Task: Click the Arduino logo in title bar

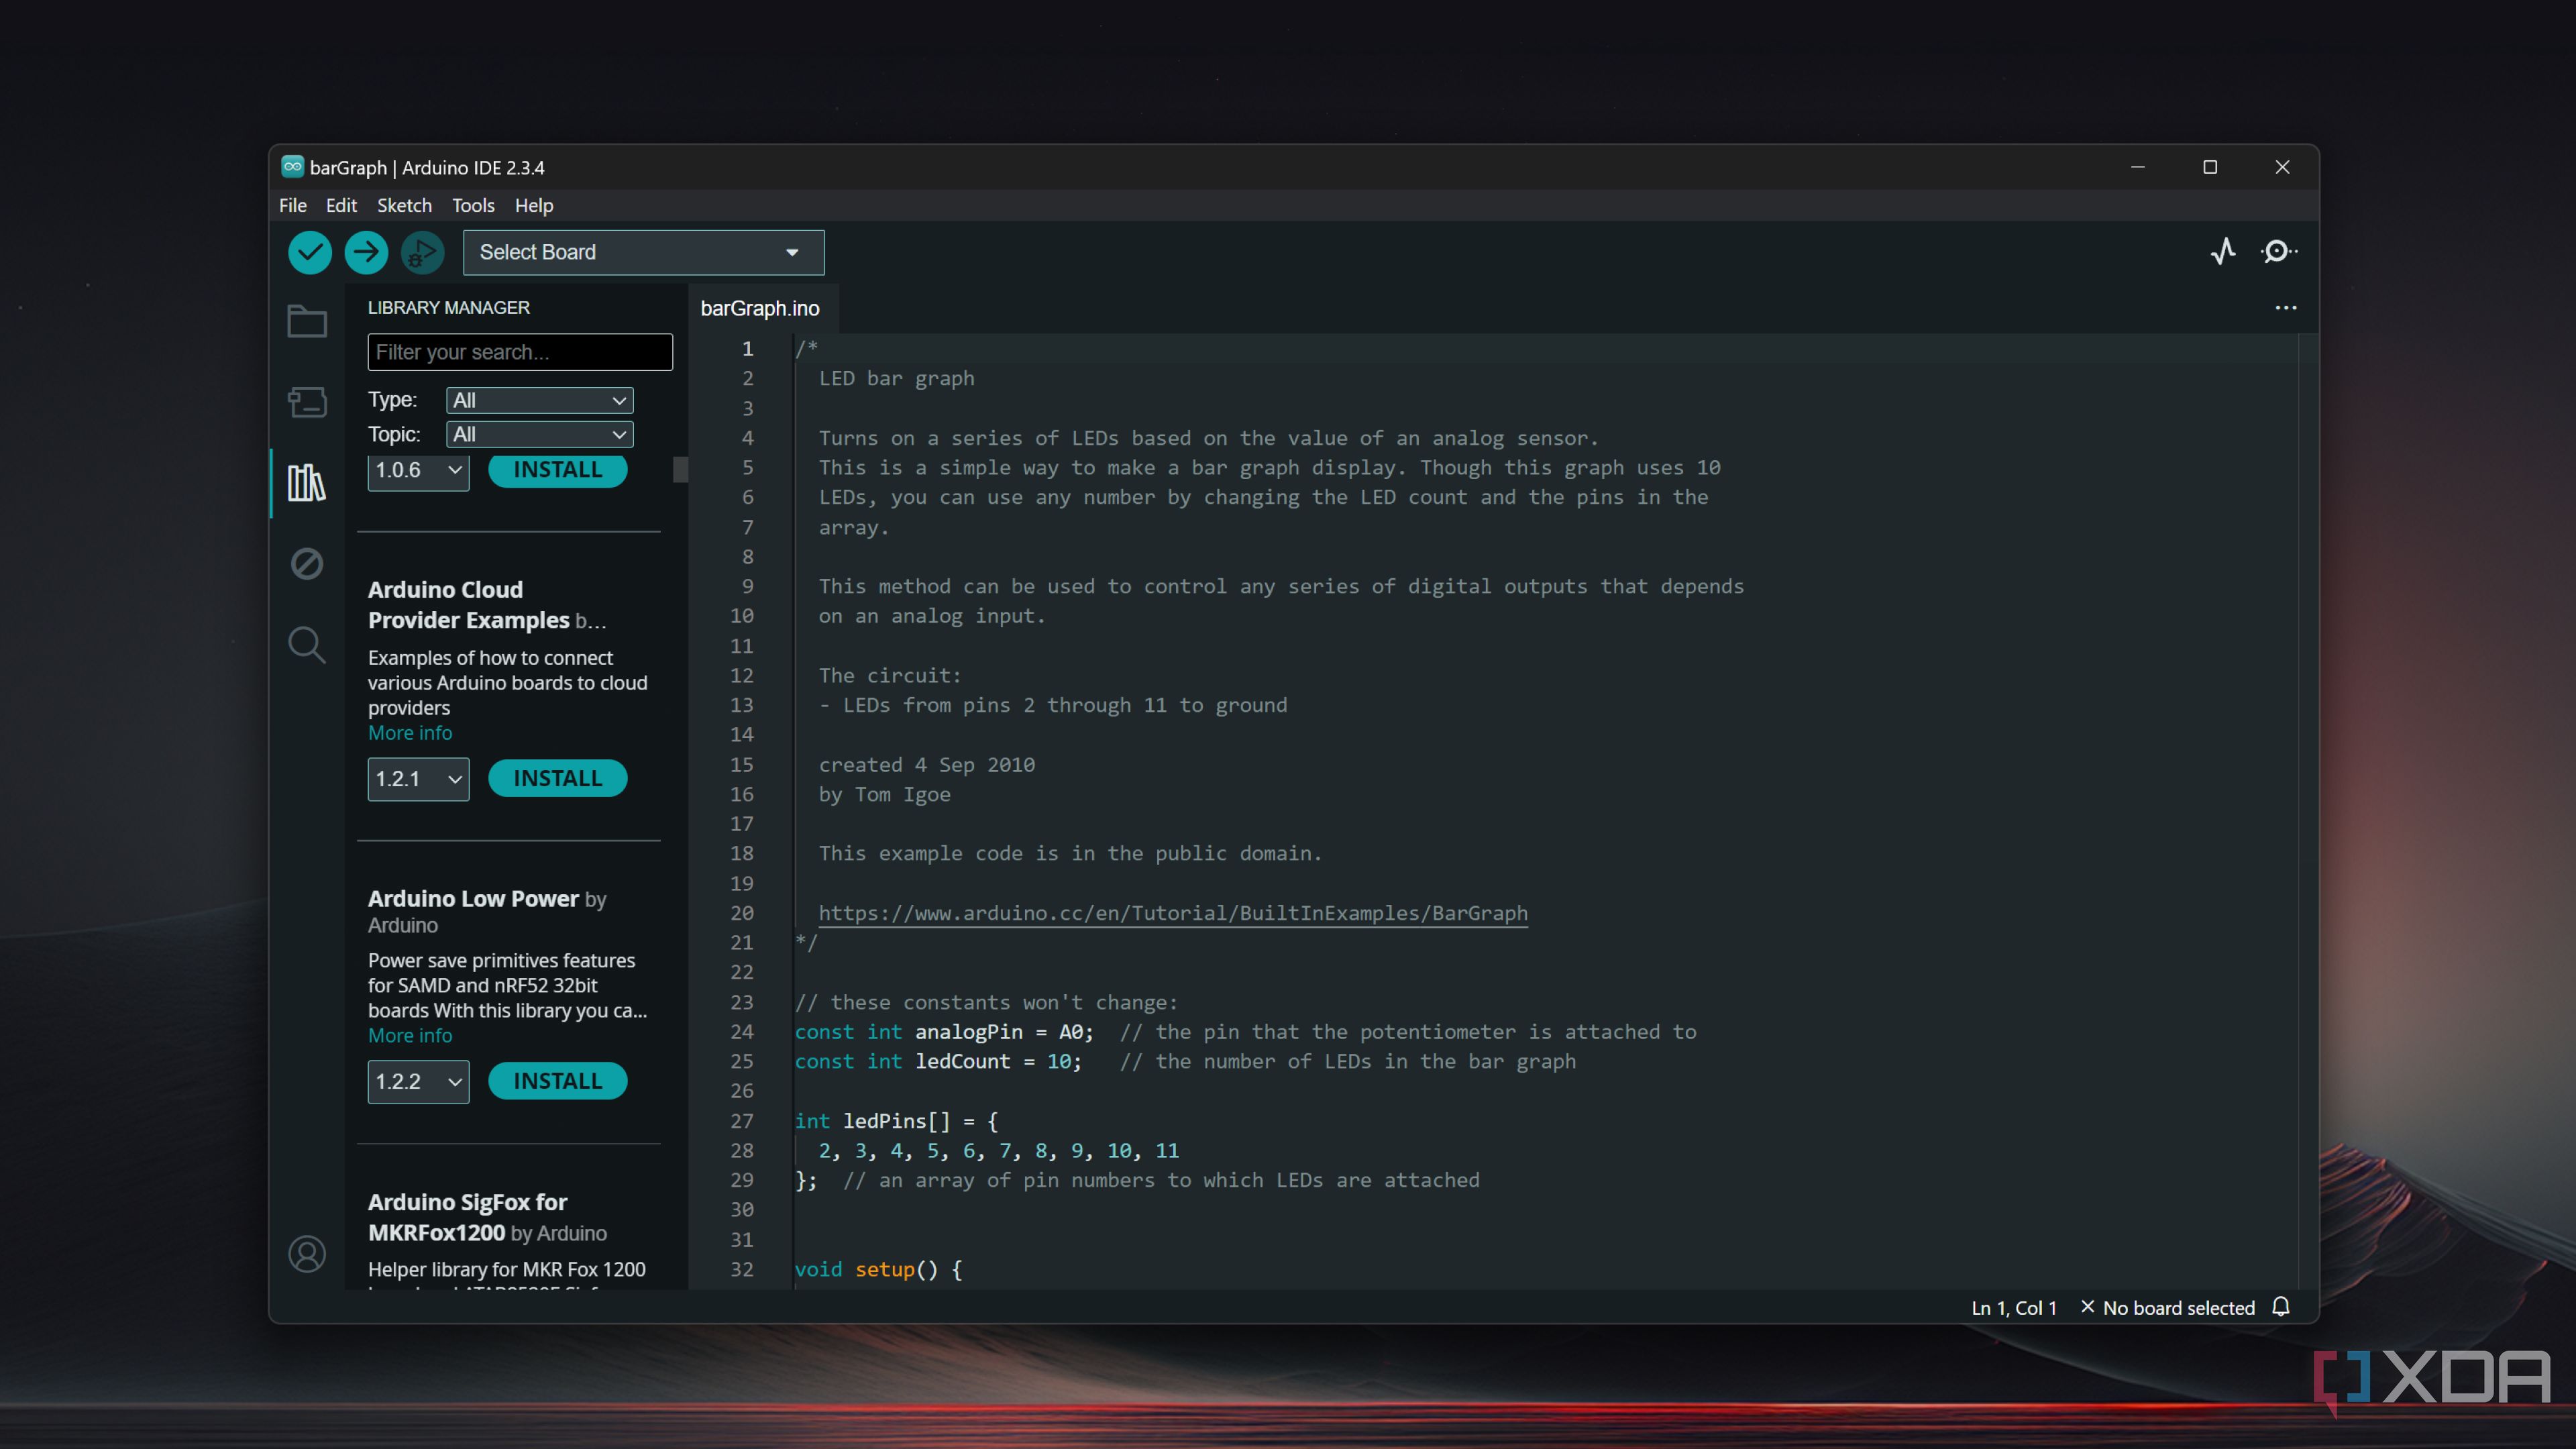Action: tap(292, 166)
